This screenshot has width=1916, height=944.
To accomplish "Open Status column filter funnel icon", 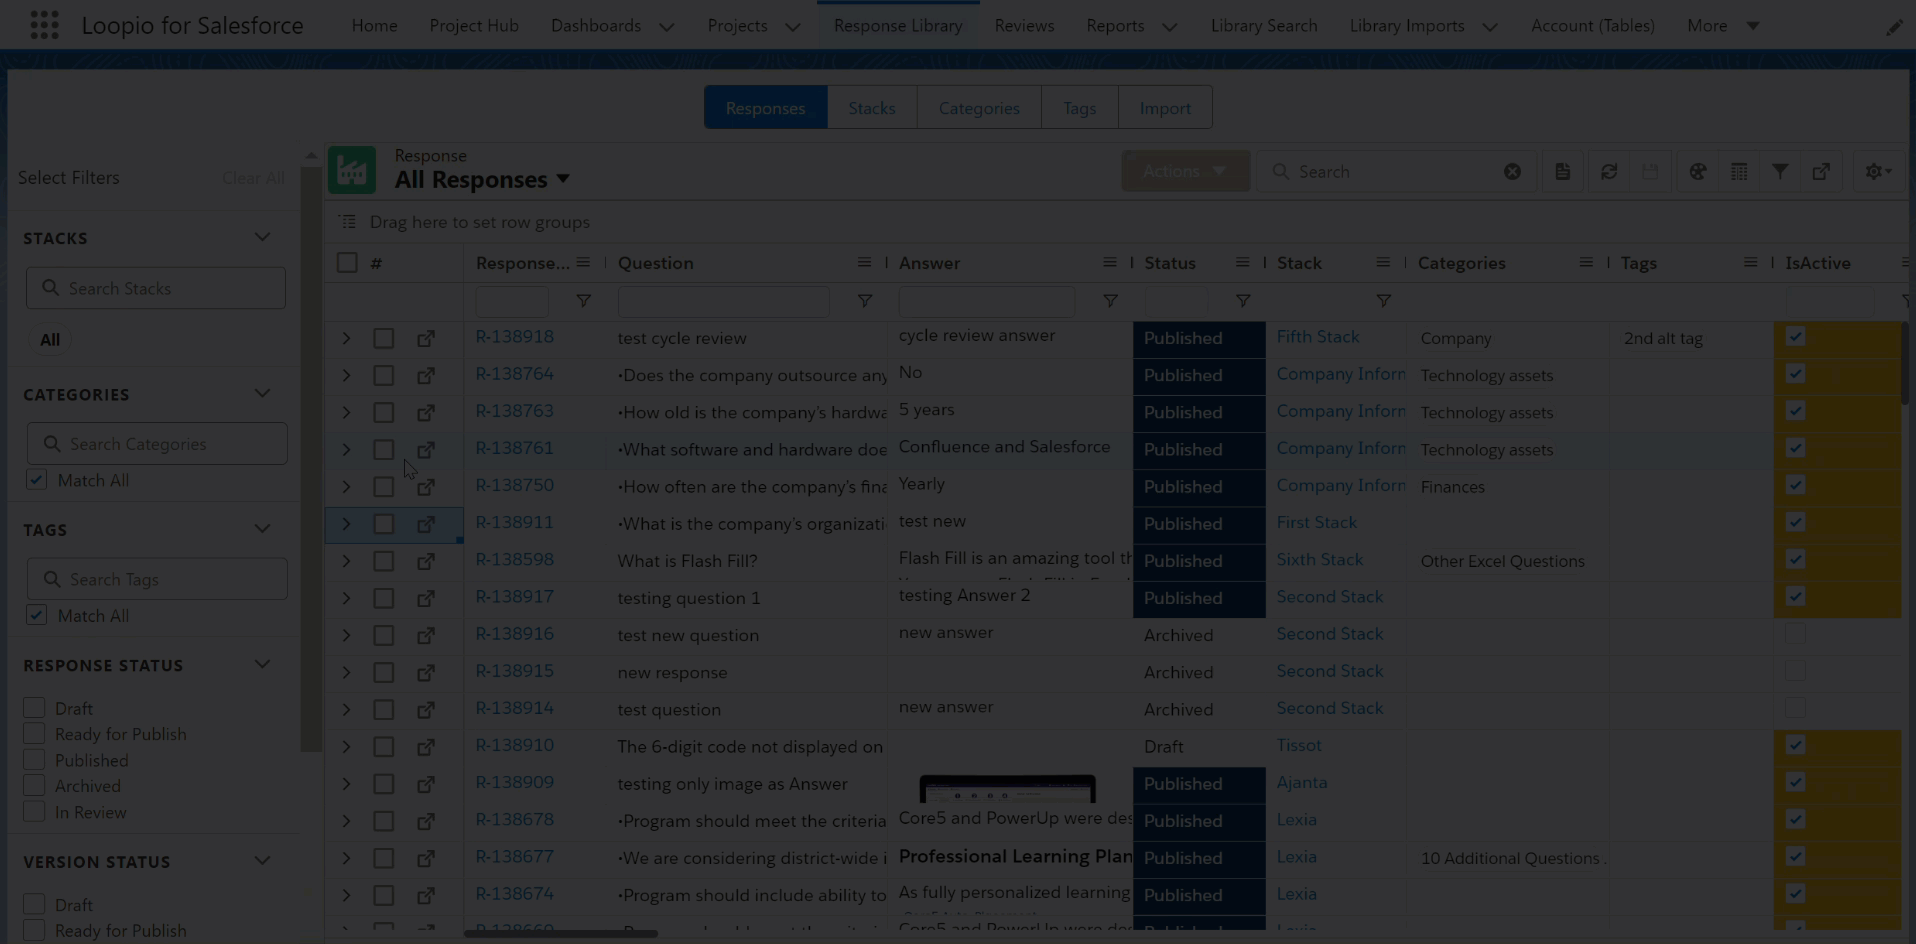I will [1243, 301].
